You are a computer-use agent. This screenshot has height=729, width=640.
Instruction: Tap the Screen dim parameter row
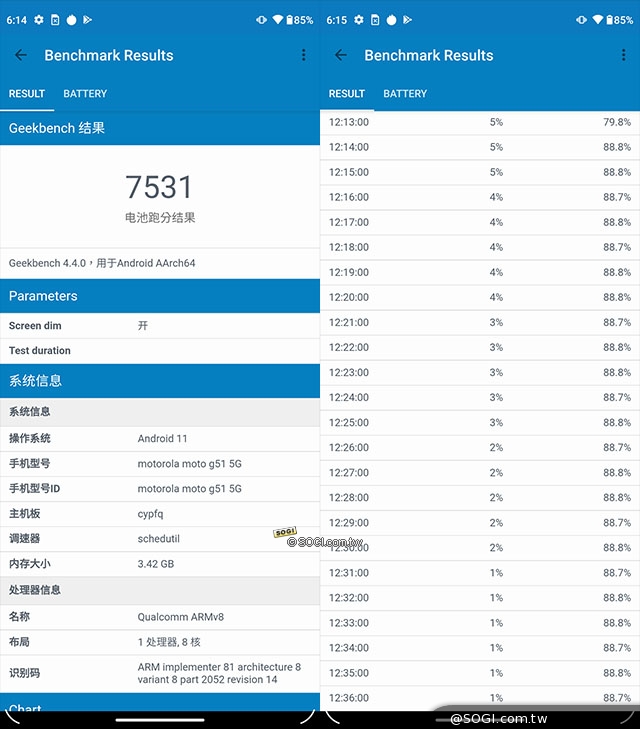(x=160, y=326)
